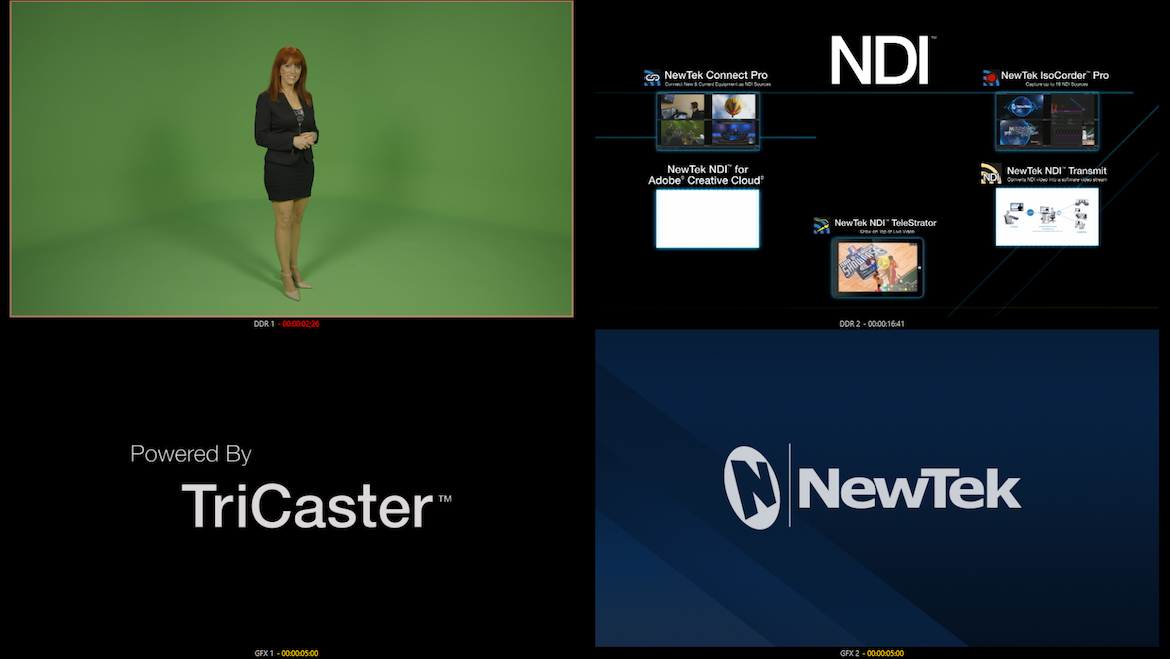Click the NewTek NDI TeleStrator icon
This screenshot has height=659, width=1170.
821,225
